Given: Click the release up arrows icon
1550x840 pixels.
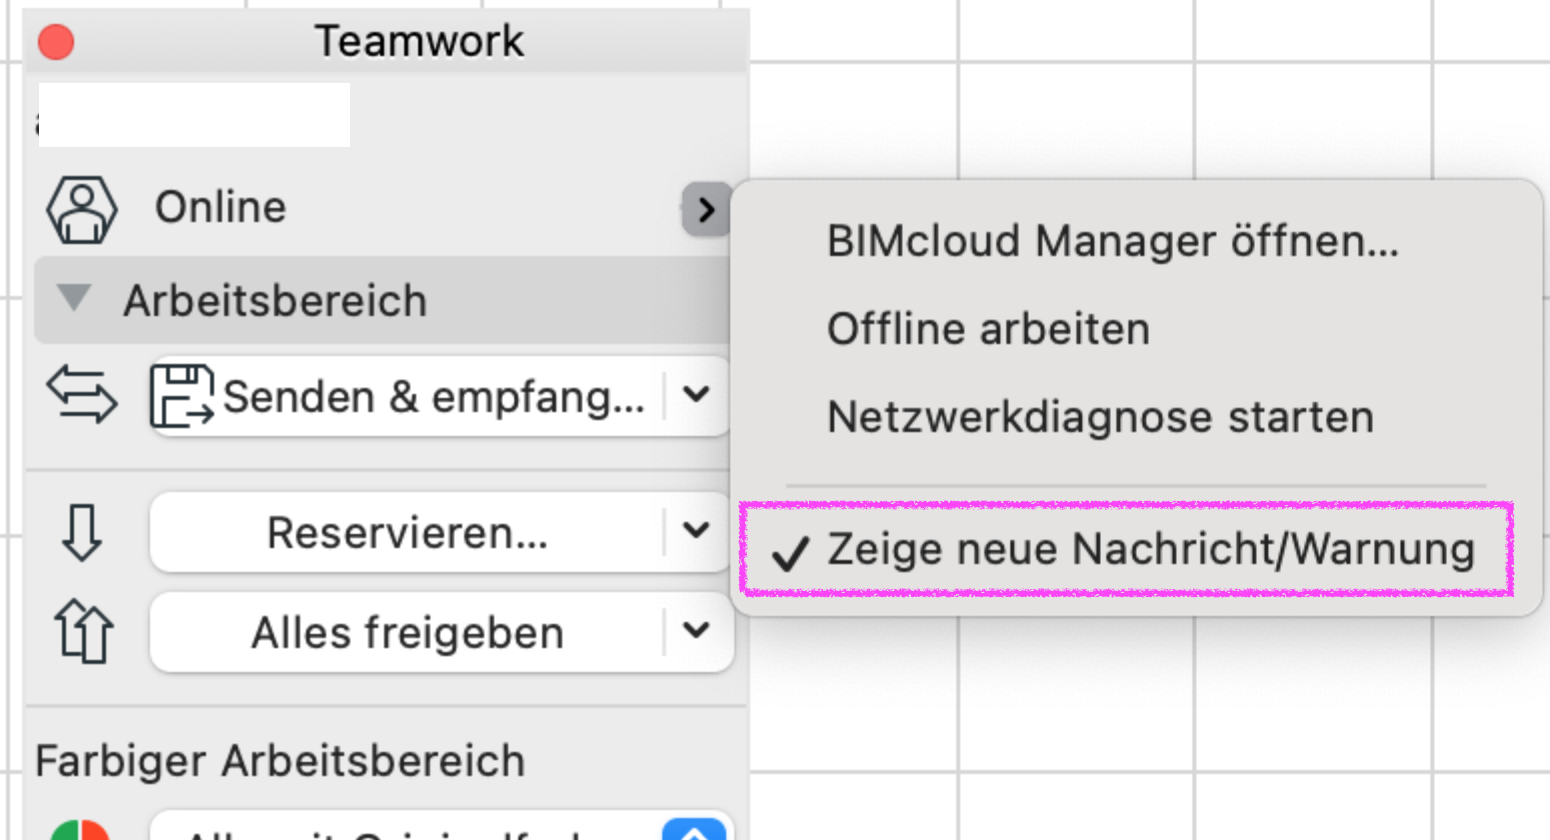Looking at the screenshot, I should [84, 632].
